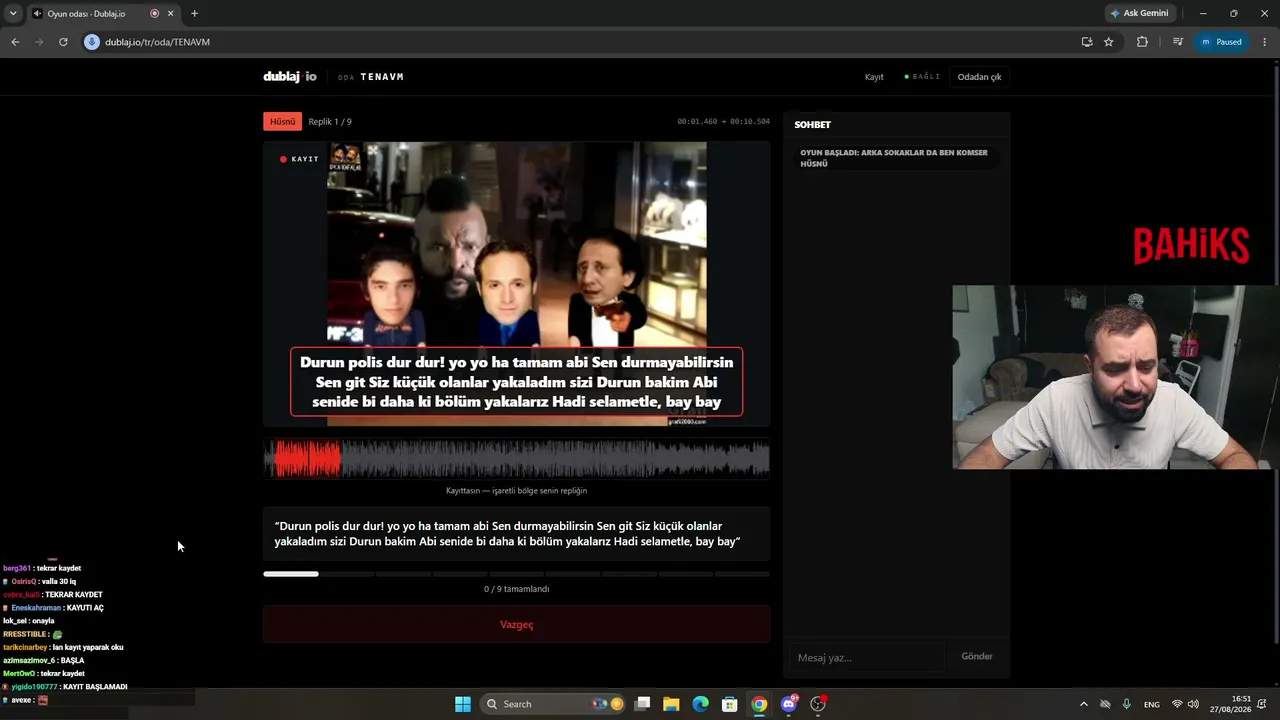
Task: Open the Chrome three-dot menu
Action: pos(1265,42)
